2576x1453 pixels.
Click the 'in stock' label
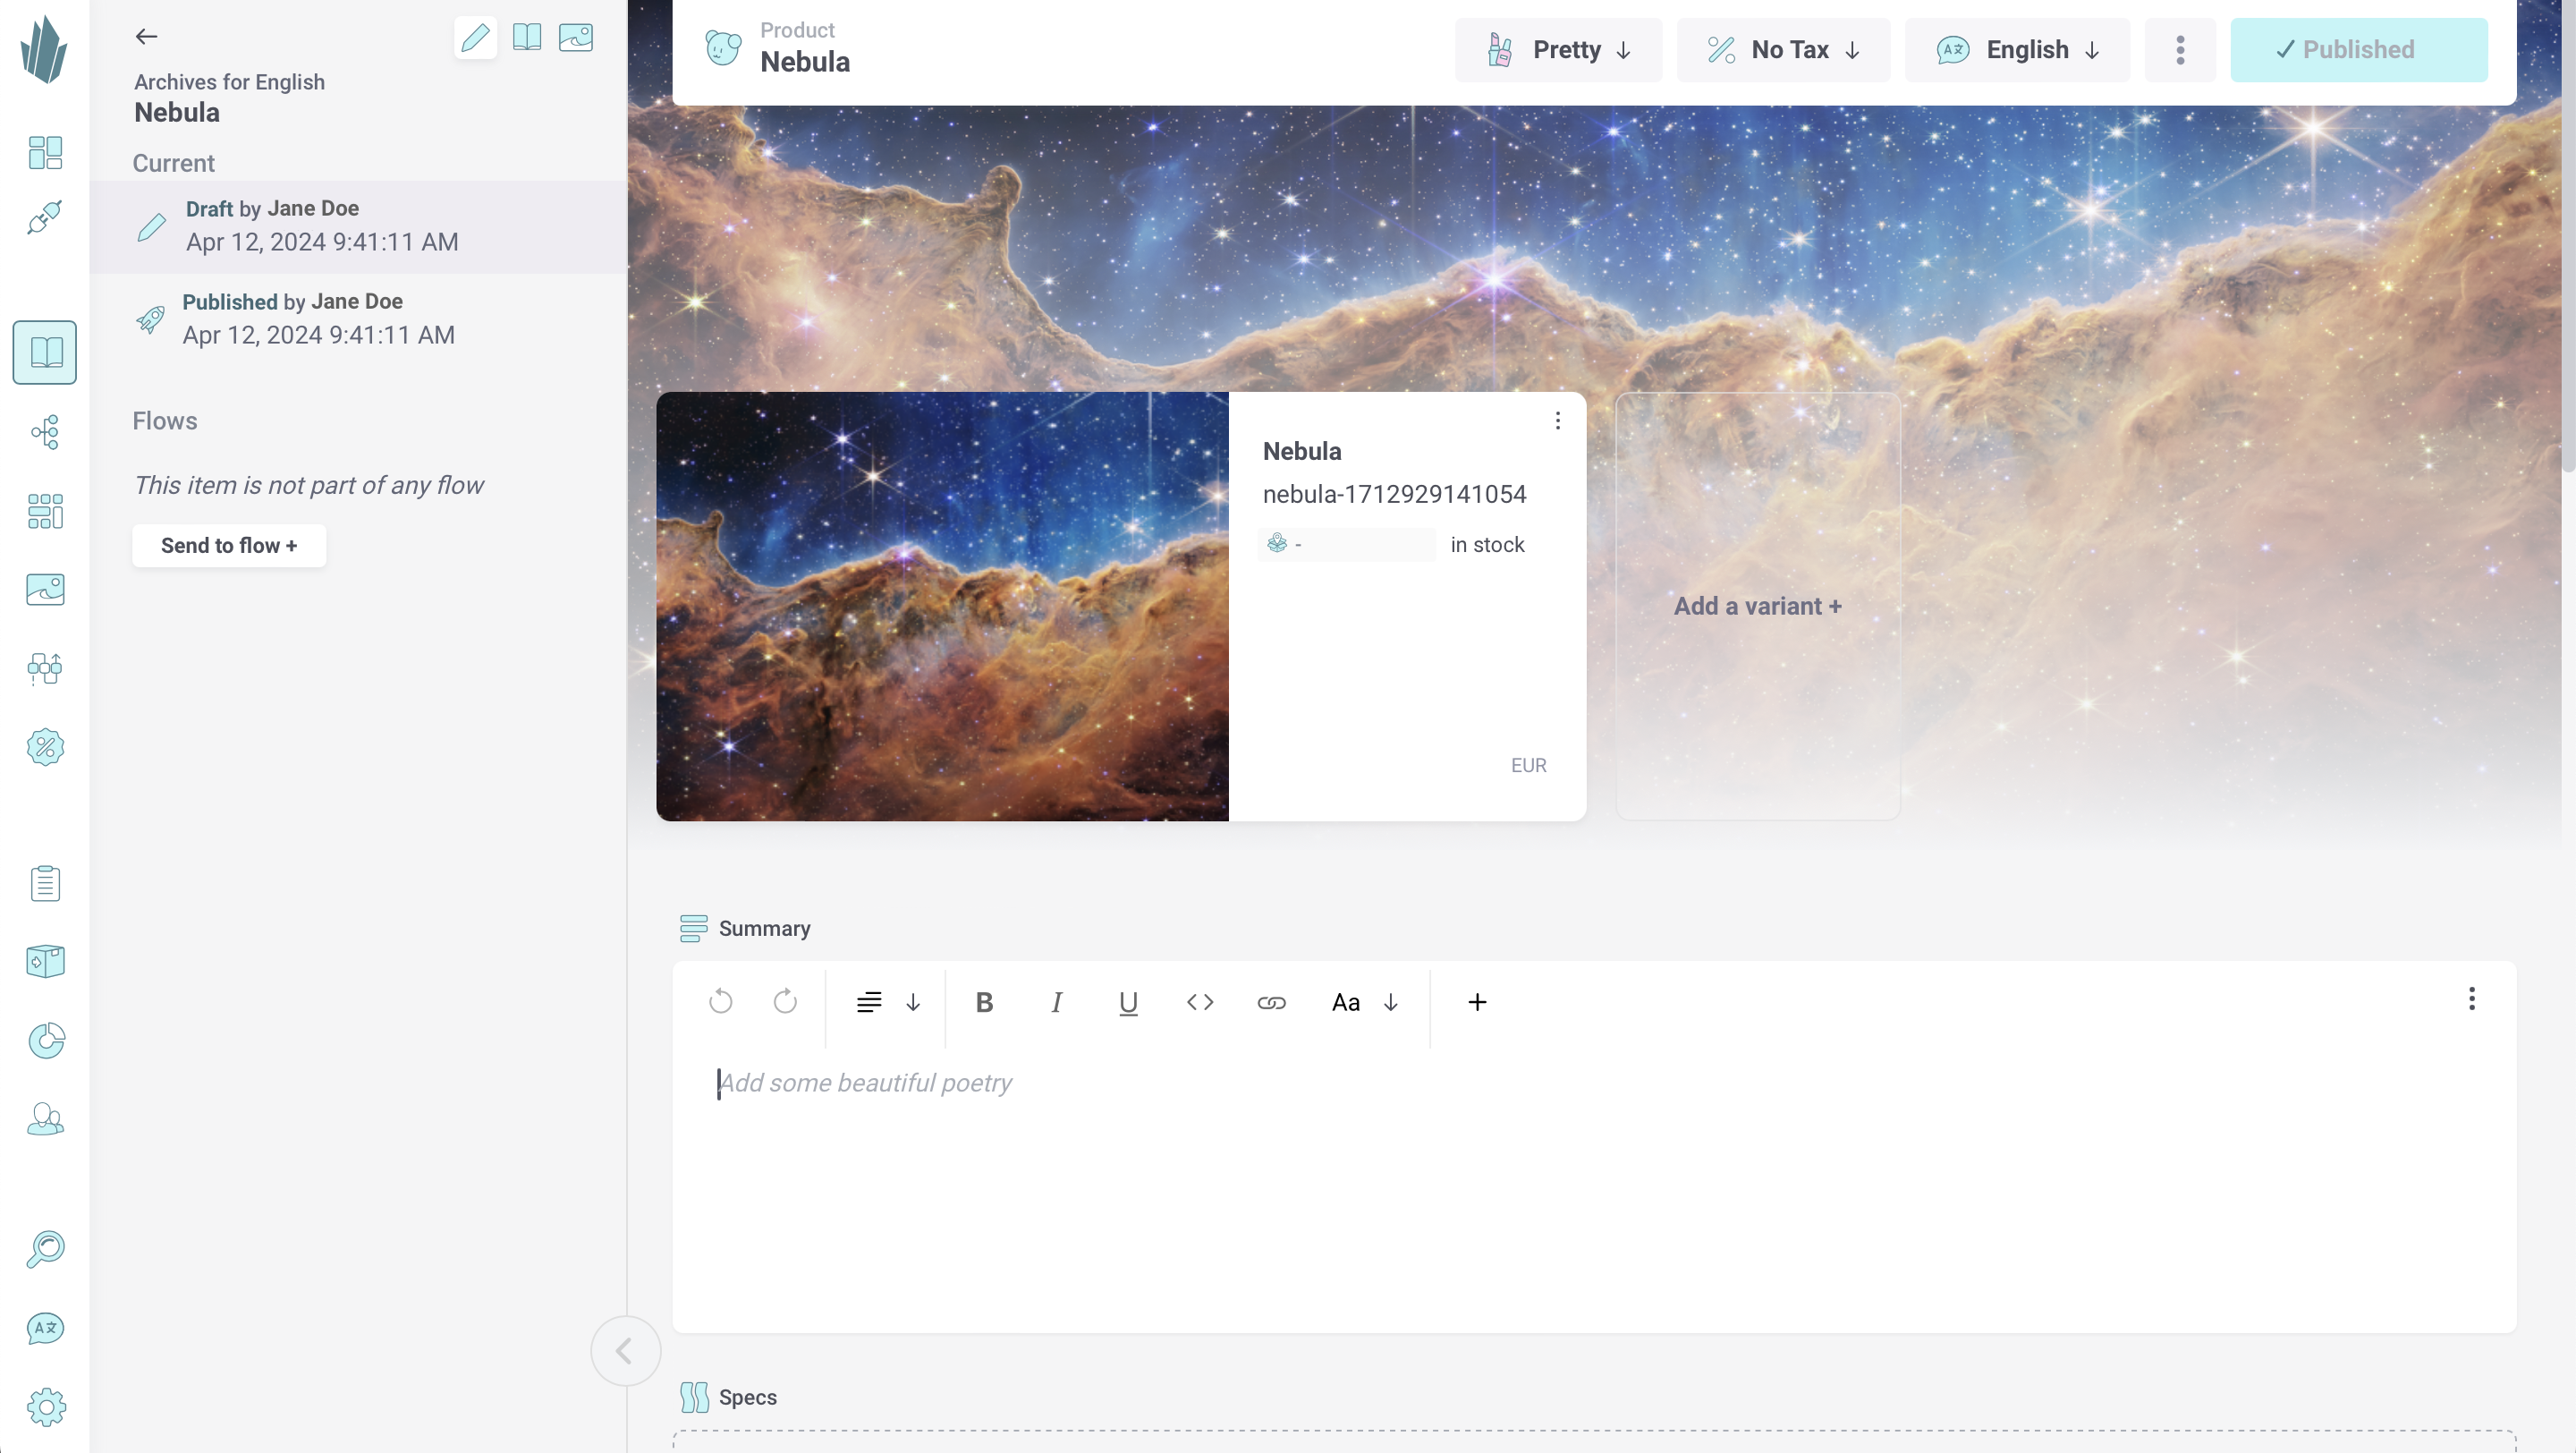point(1487,545)
